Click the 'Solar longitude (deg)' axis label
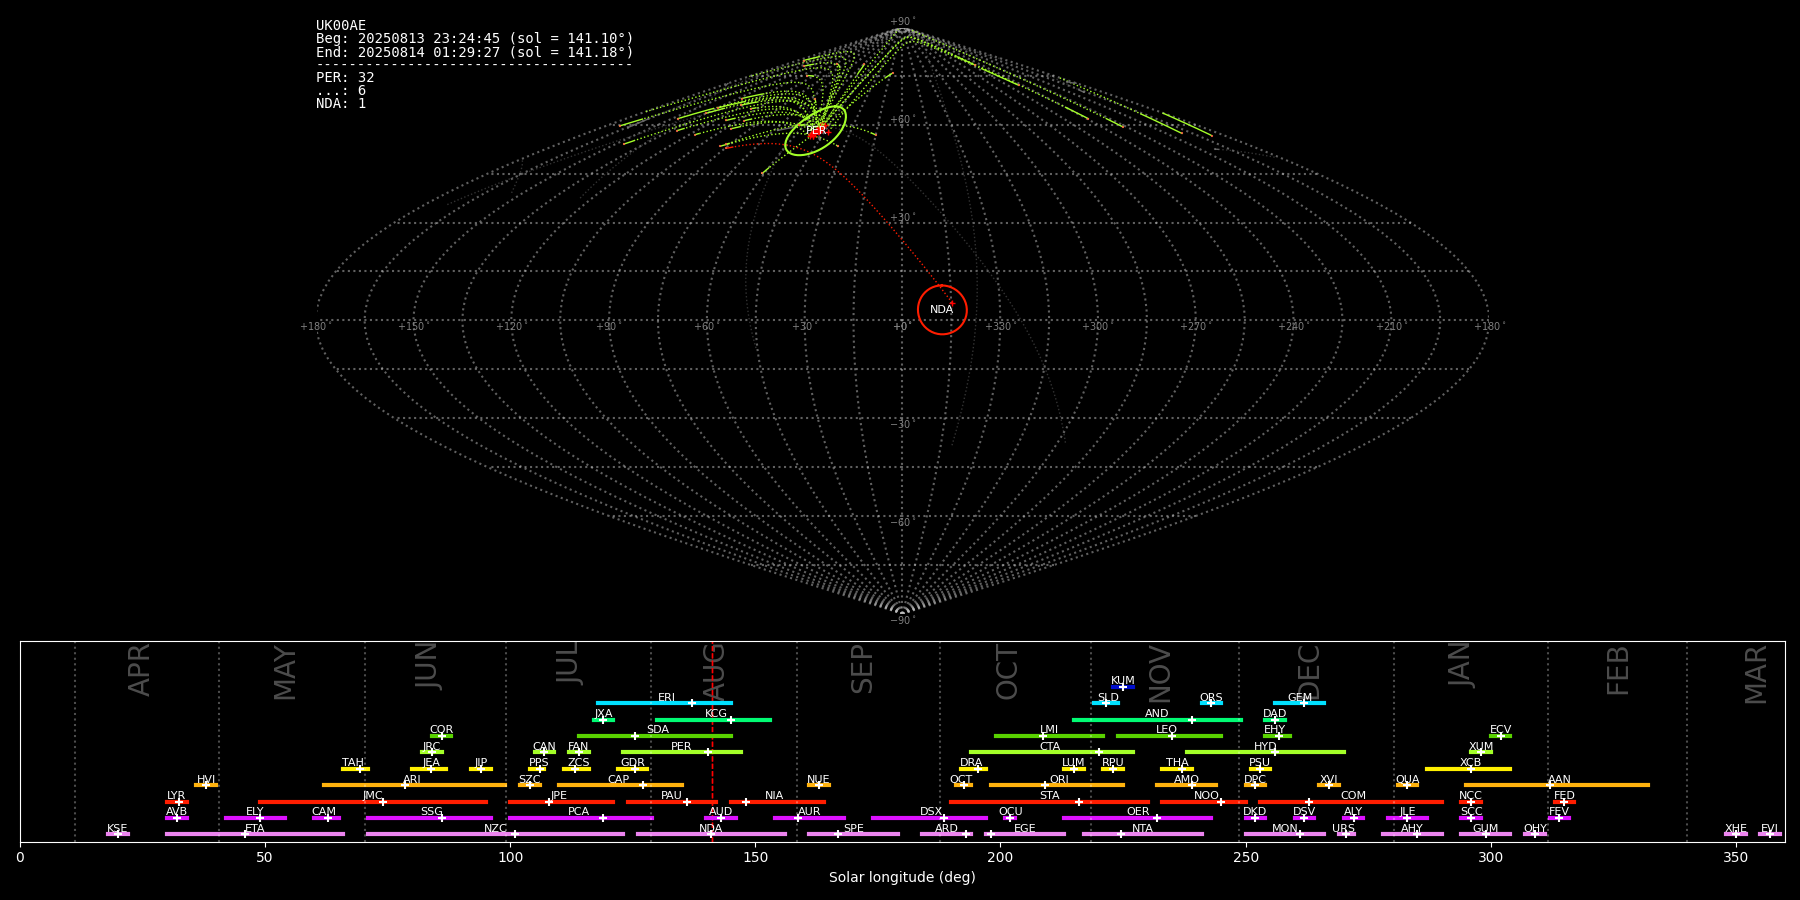This screenshot has height=900, width=1800. pos(902,877)
